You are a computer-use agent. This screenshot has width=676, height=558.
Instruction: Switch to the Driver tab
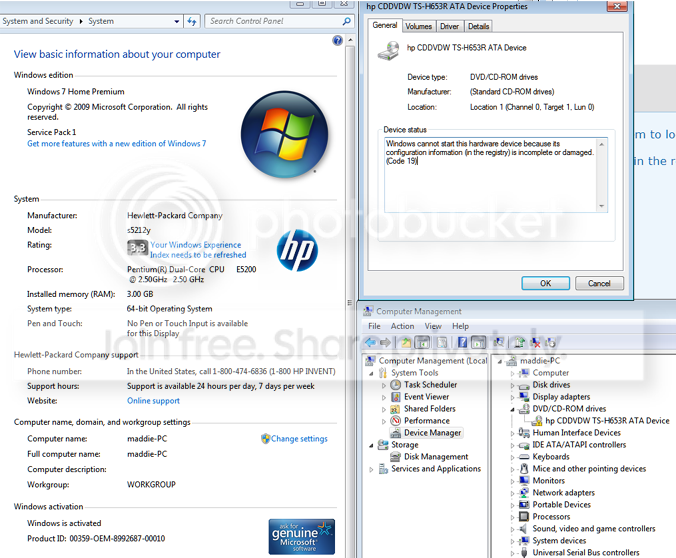449,26
